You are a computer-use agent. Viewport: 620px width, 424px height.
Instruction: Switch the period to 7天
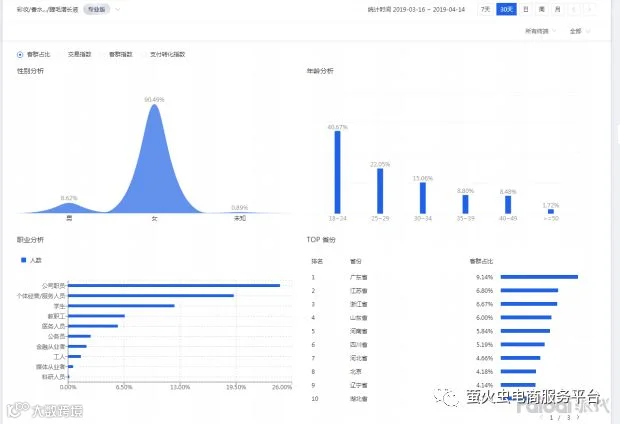486,9
